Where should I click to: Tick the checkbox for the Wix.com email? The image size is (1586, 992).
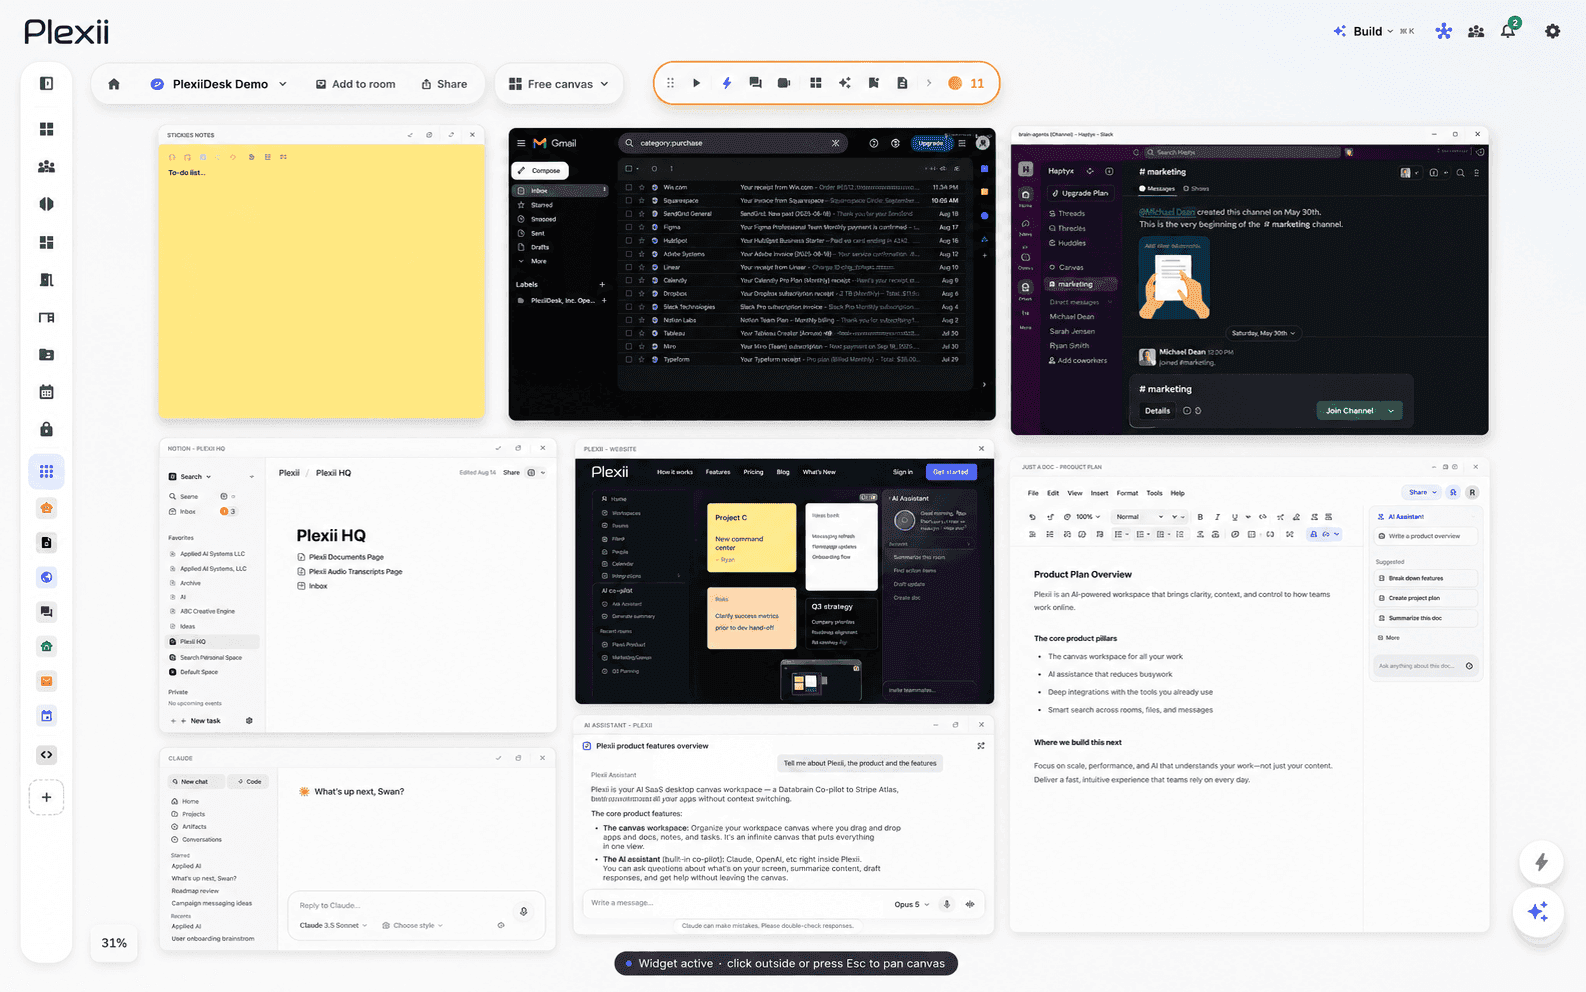click(629, 187)
